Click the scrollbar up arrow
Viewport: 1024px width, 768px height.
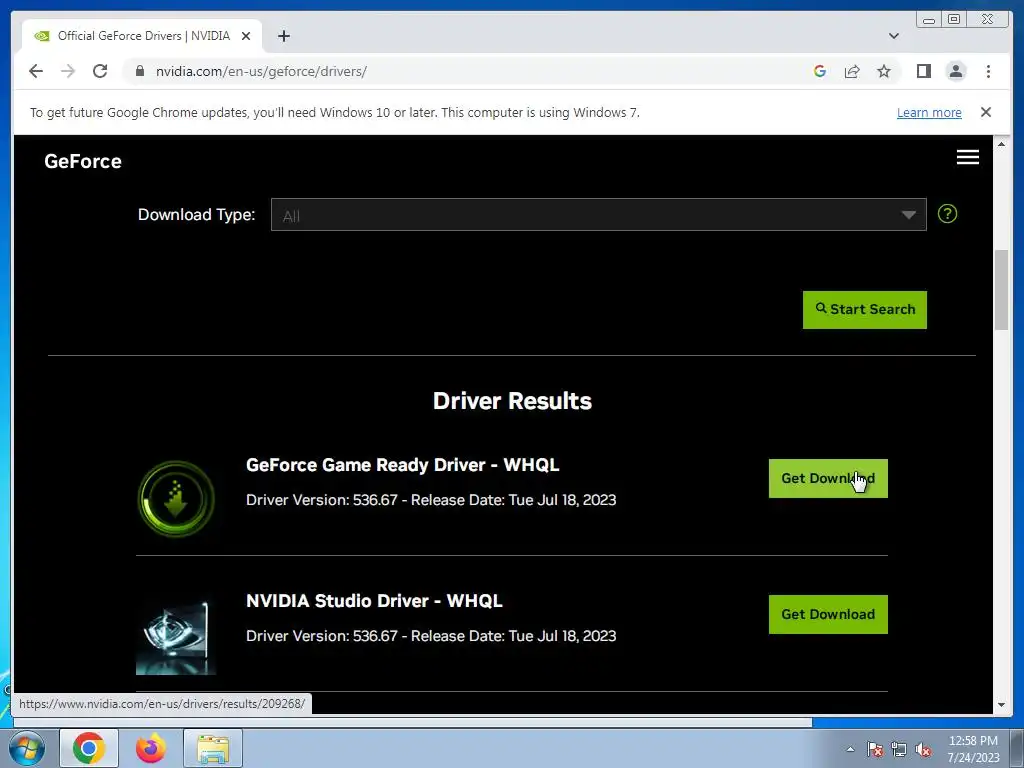pyautogui.click(x=1001, y=144)
